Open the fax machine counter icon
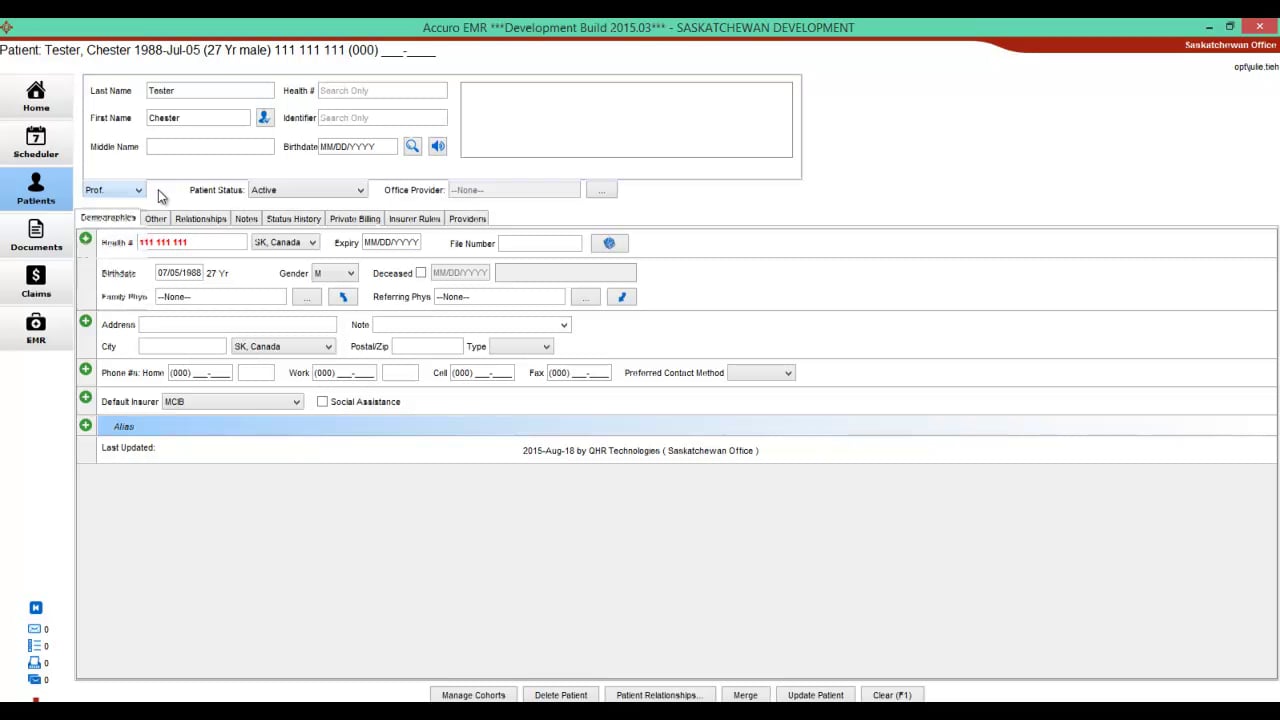The width and height of the screenshot is (1280, 720). point(34,663)
